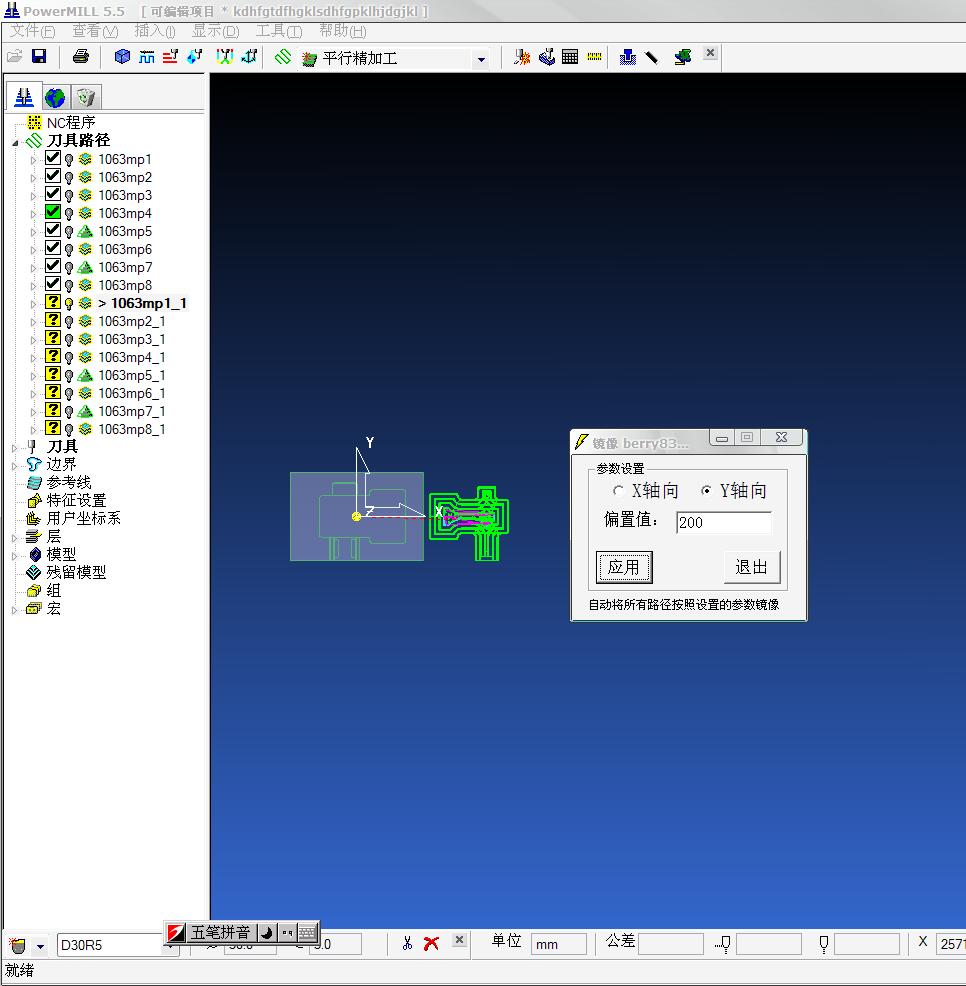Image resolution: width=966 pixels, height=986 pixels.
Task: Click the soft keyboard icon on IME bar
Action: point(307,932)
